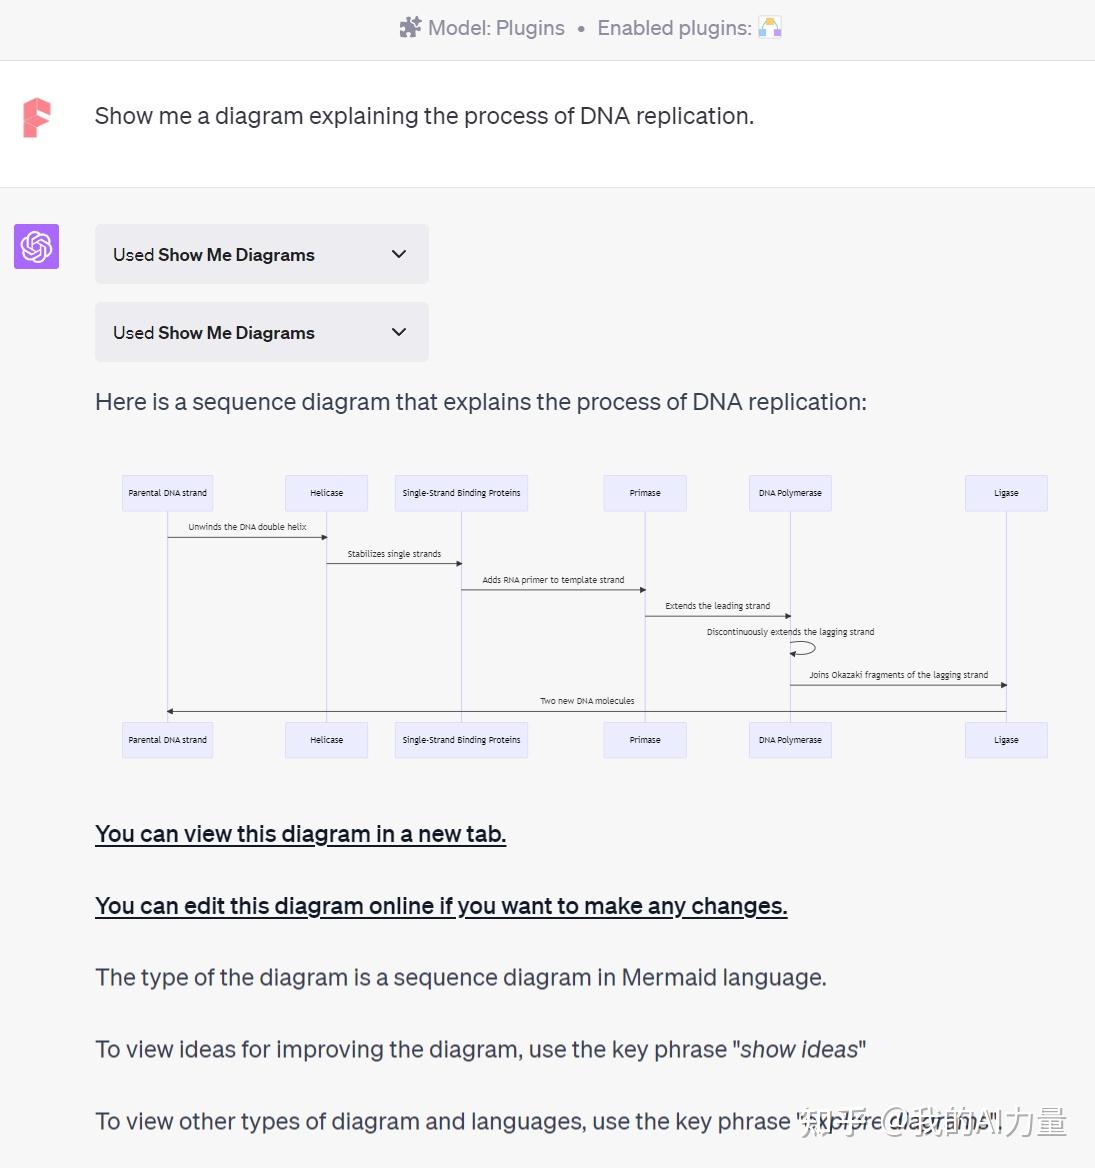Click the user avatar icon

coord(37,117)
